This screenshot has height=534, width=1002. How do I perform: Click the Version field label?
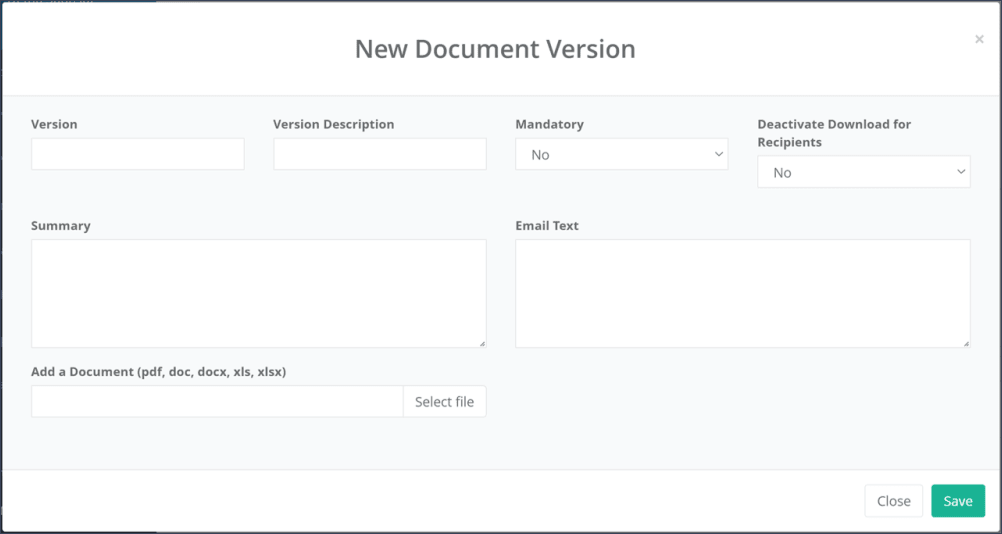click(x=54, y=125)
